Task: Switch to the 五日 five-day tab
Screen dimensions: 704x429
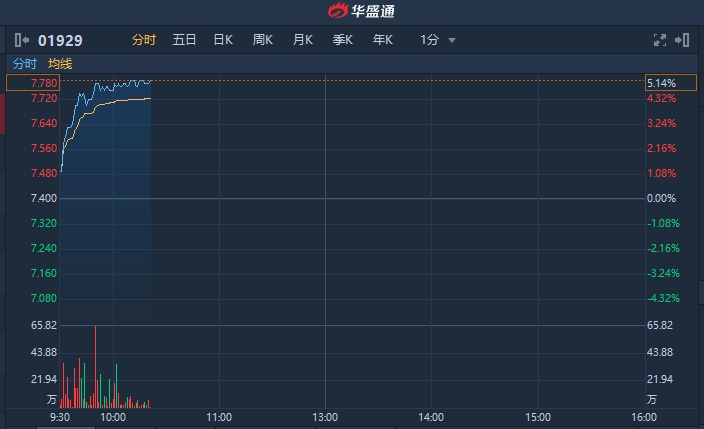Action: (184, 40)
